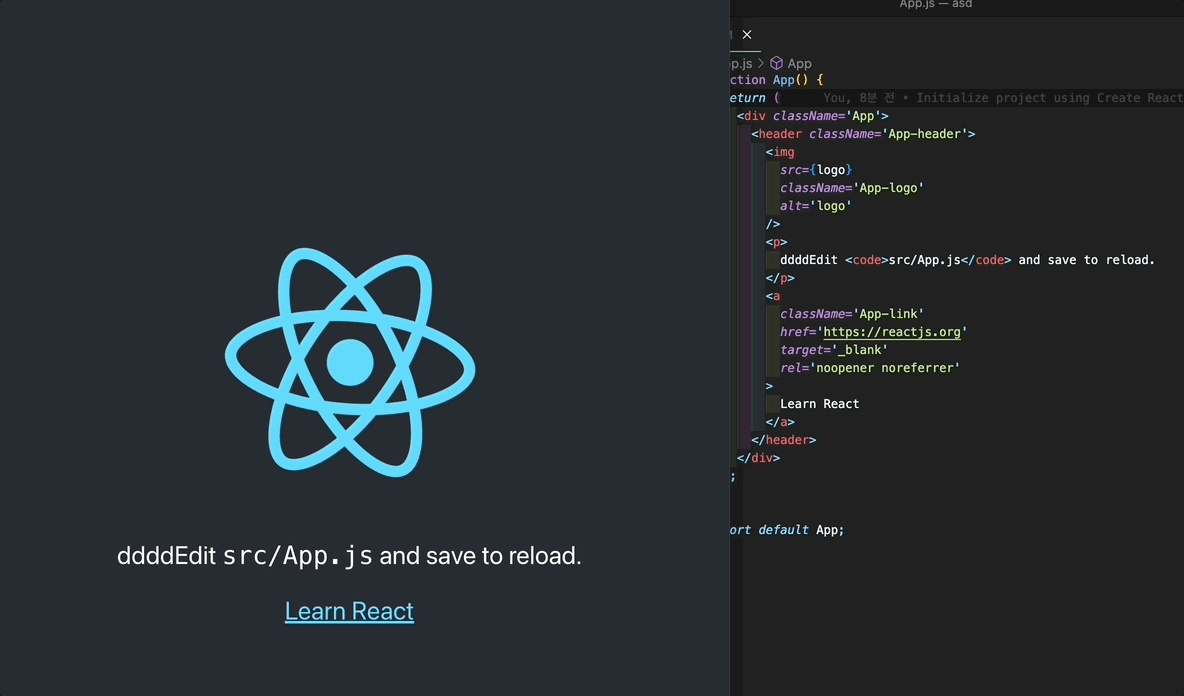The height and width of the screenshot is (696, 1184).
Task: Close the open editor tab
Action: [x=747, y=35]
